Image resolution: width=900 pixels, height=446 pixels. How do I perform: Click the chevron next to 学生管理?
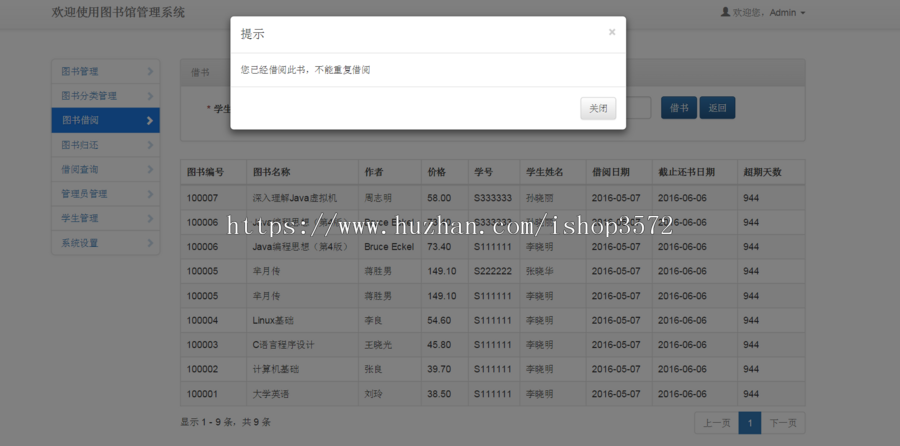[x=150, y=218]
